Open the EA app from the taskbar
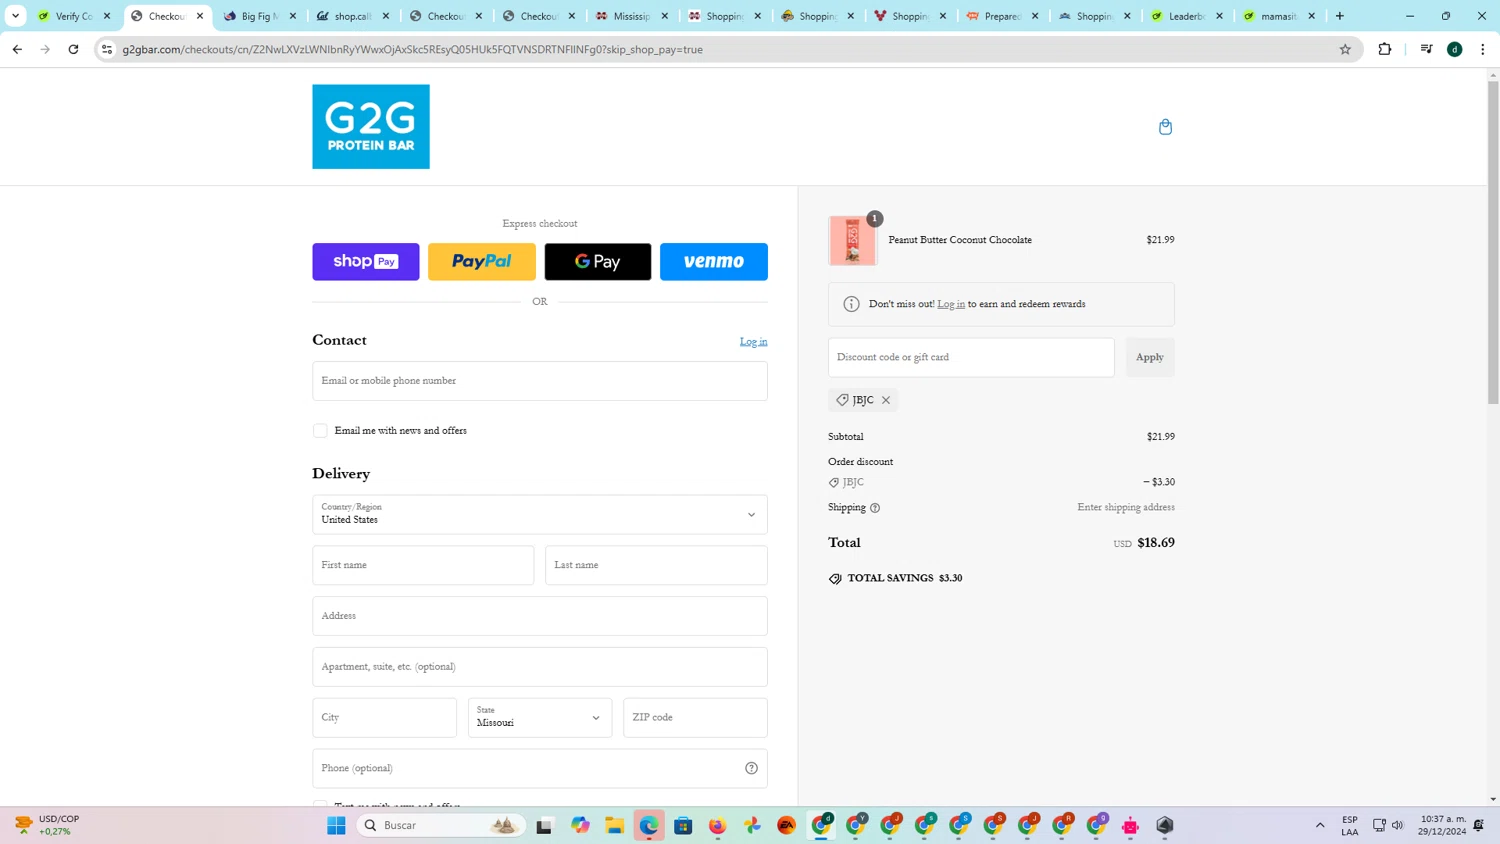The width and height of the screenshot is (1500, 844). point(786,825)
